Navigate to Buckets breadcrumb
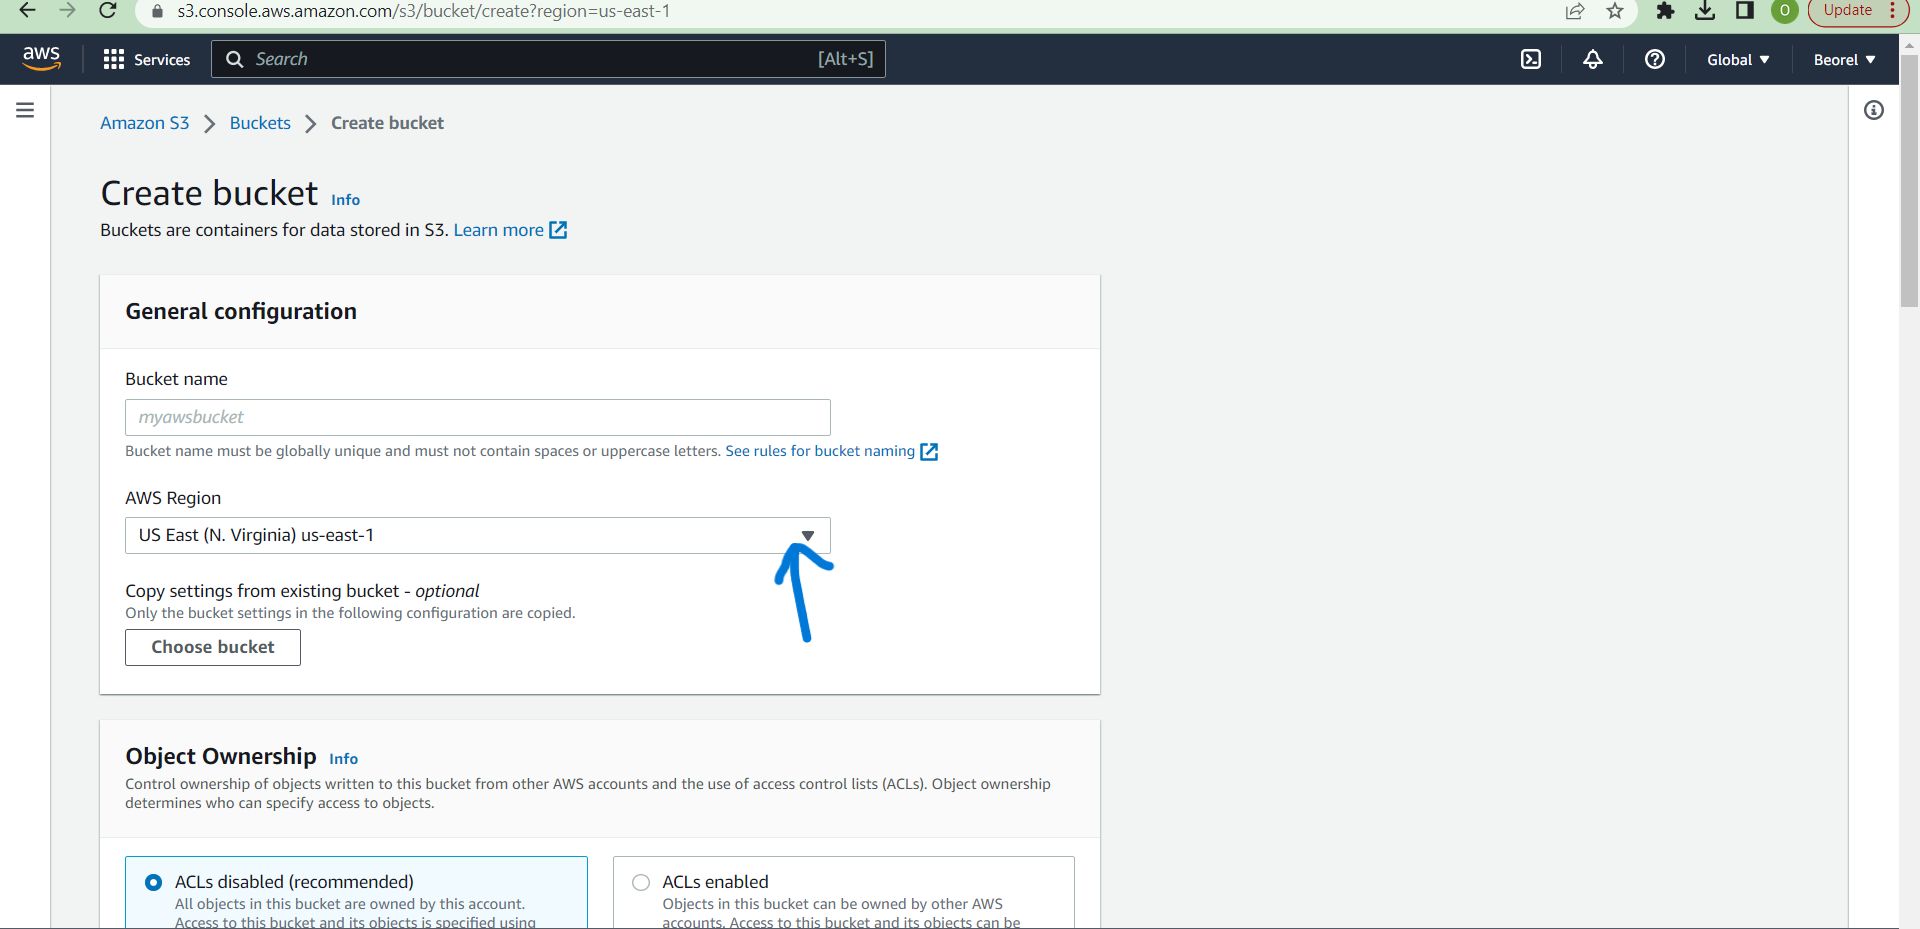The width and height of the screenshot is (1920, 929). 260,123
